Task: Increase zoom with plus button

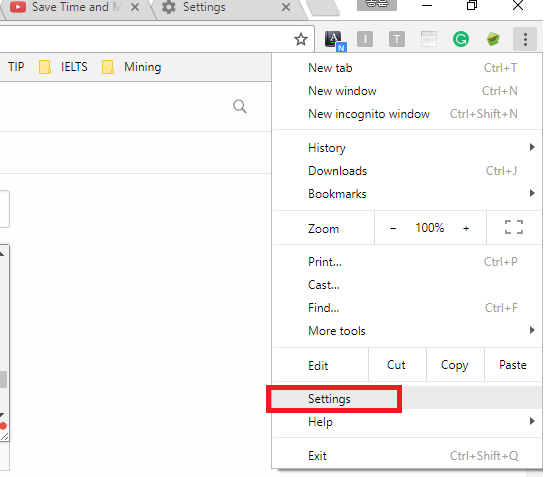Action: click(466, 229)
